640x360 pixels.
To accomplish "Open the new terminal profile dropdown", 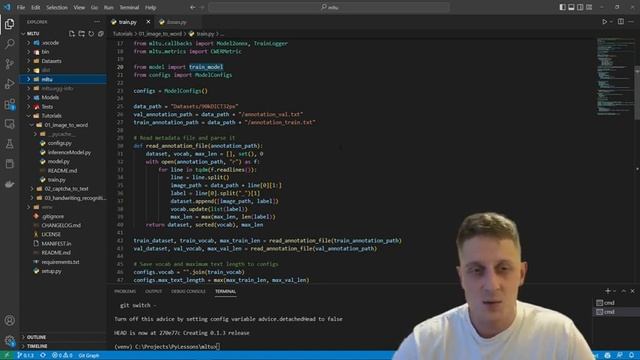I will coord(615,291).
